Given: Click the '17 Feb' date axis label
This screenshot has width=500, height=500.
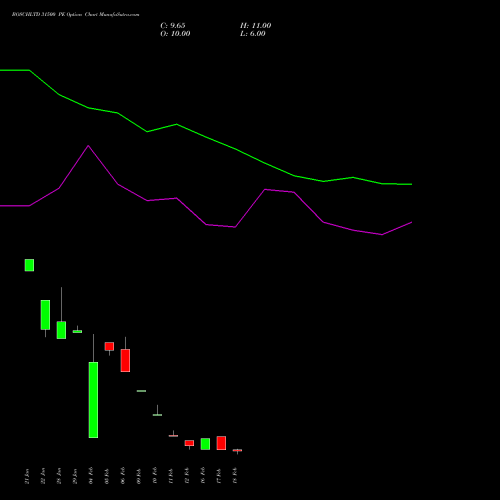Looking at the screenshot, I should click(219, 476).
